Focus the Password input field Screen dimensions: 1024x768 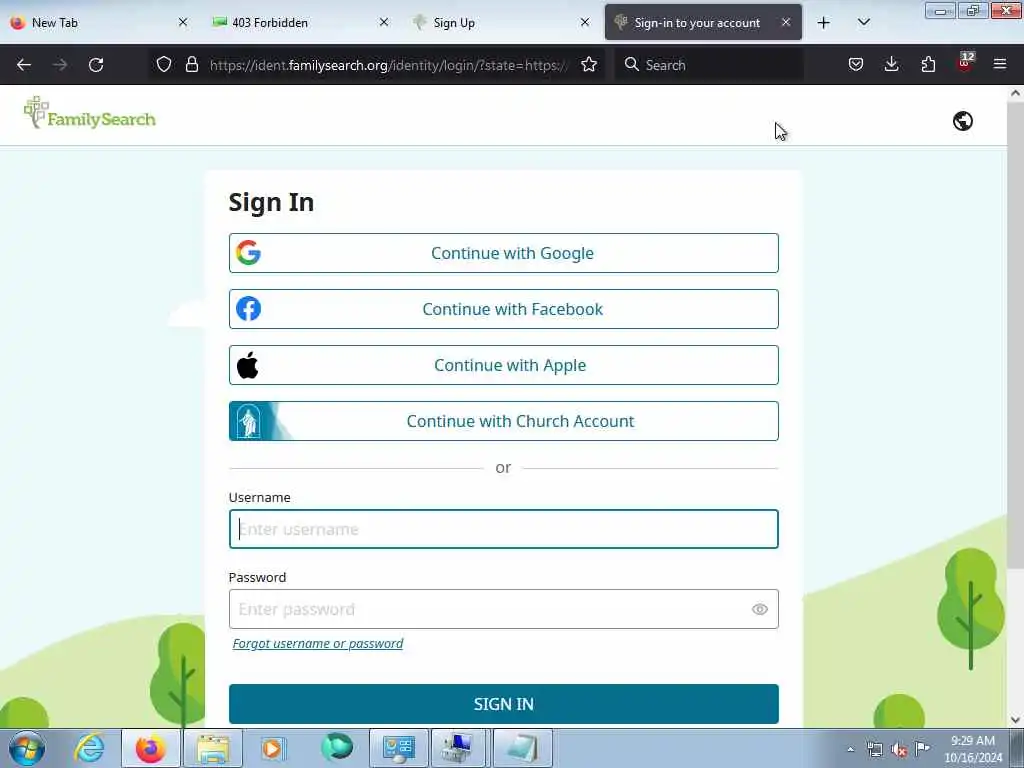[504, 609]
